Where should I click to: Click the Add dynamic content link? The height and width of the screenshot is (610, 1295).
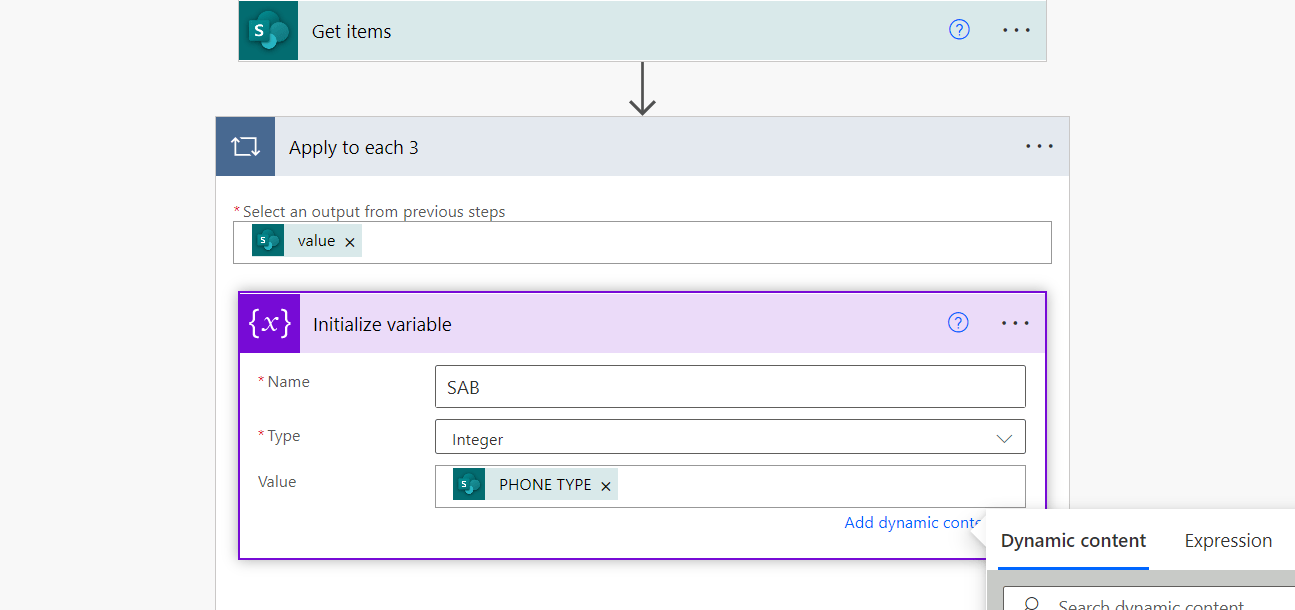click(x=914, y=522)
